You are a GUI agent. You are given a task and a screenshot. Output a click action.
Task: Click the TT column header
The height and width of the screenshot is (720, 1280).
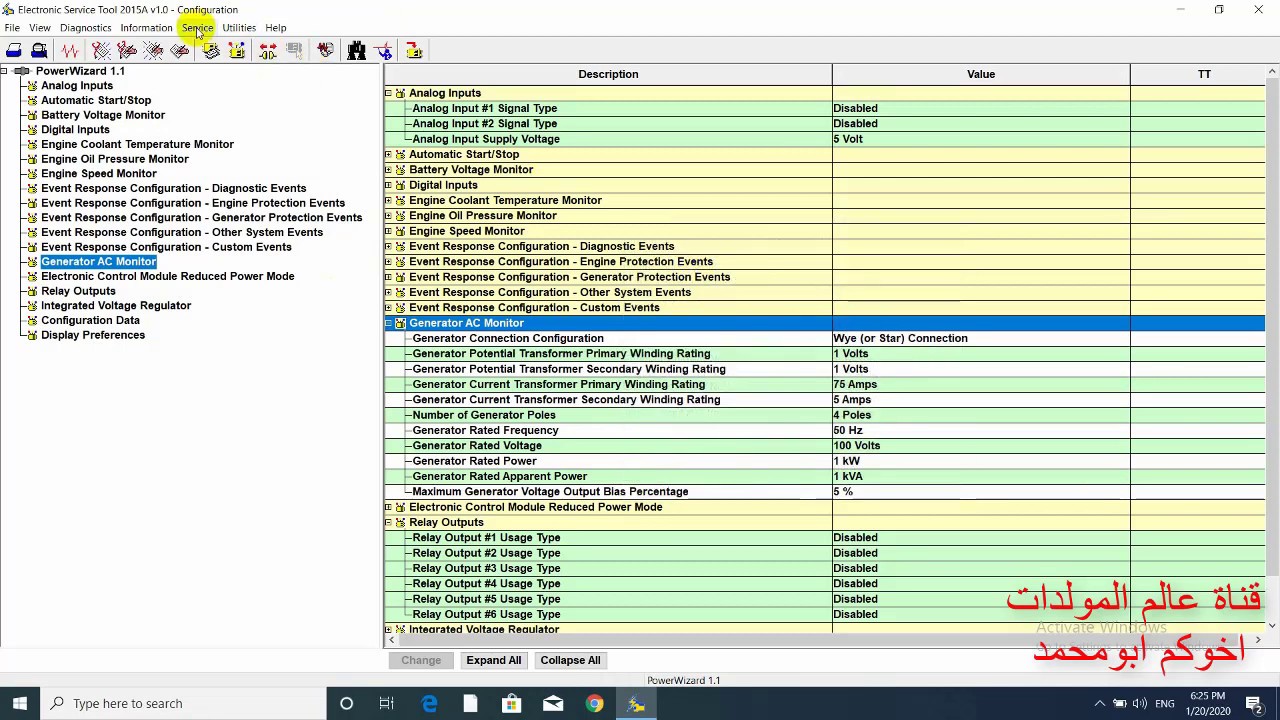click(1205, 74)
